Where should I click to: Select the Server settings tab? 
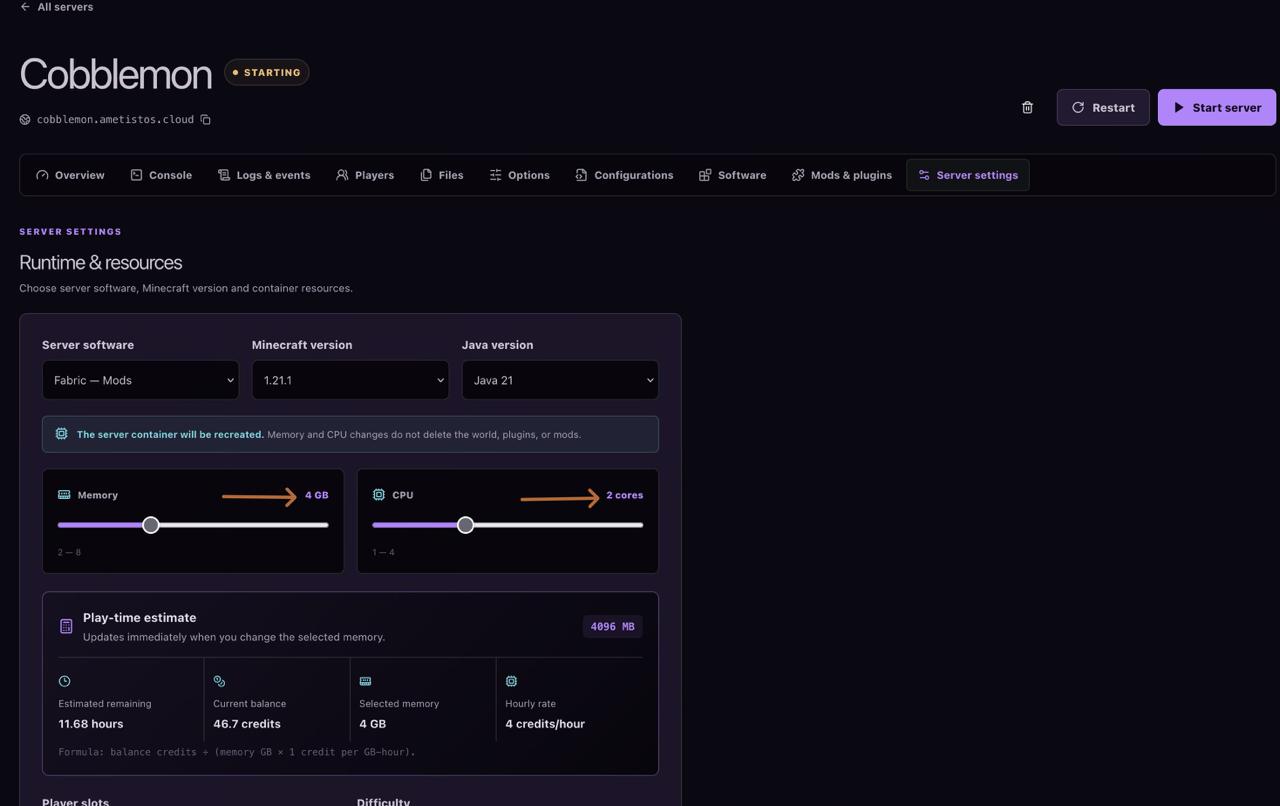pyautogui.click(x=968, y=175)
